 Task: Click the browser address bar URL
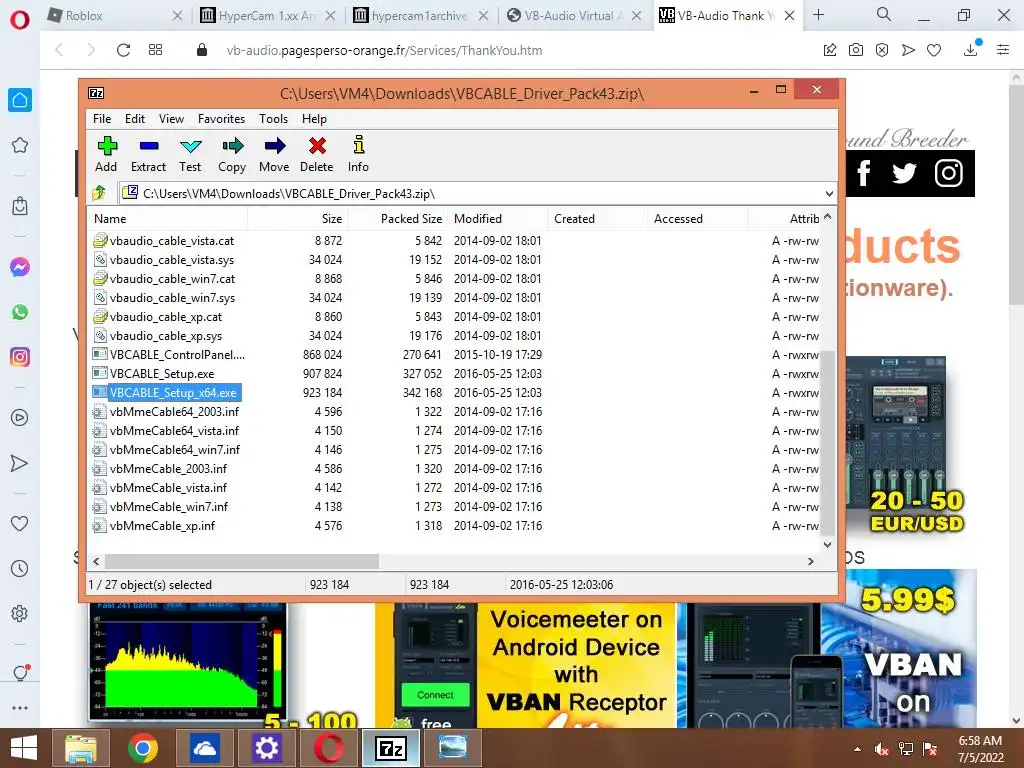[x=385, y=50]
